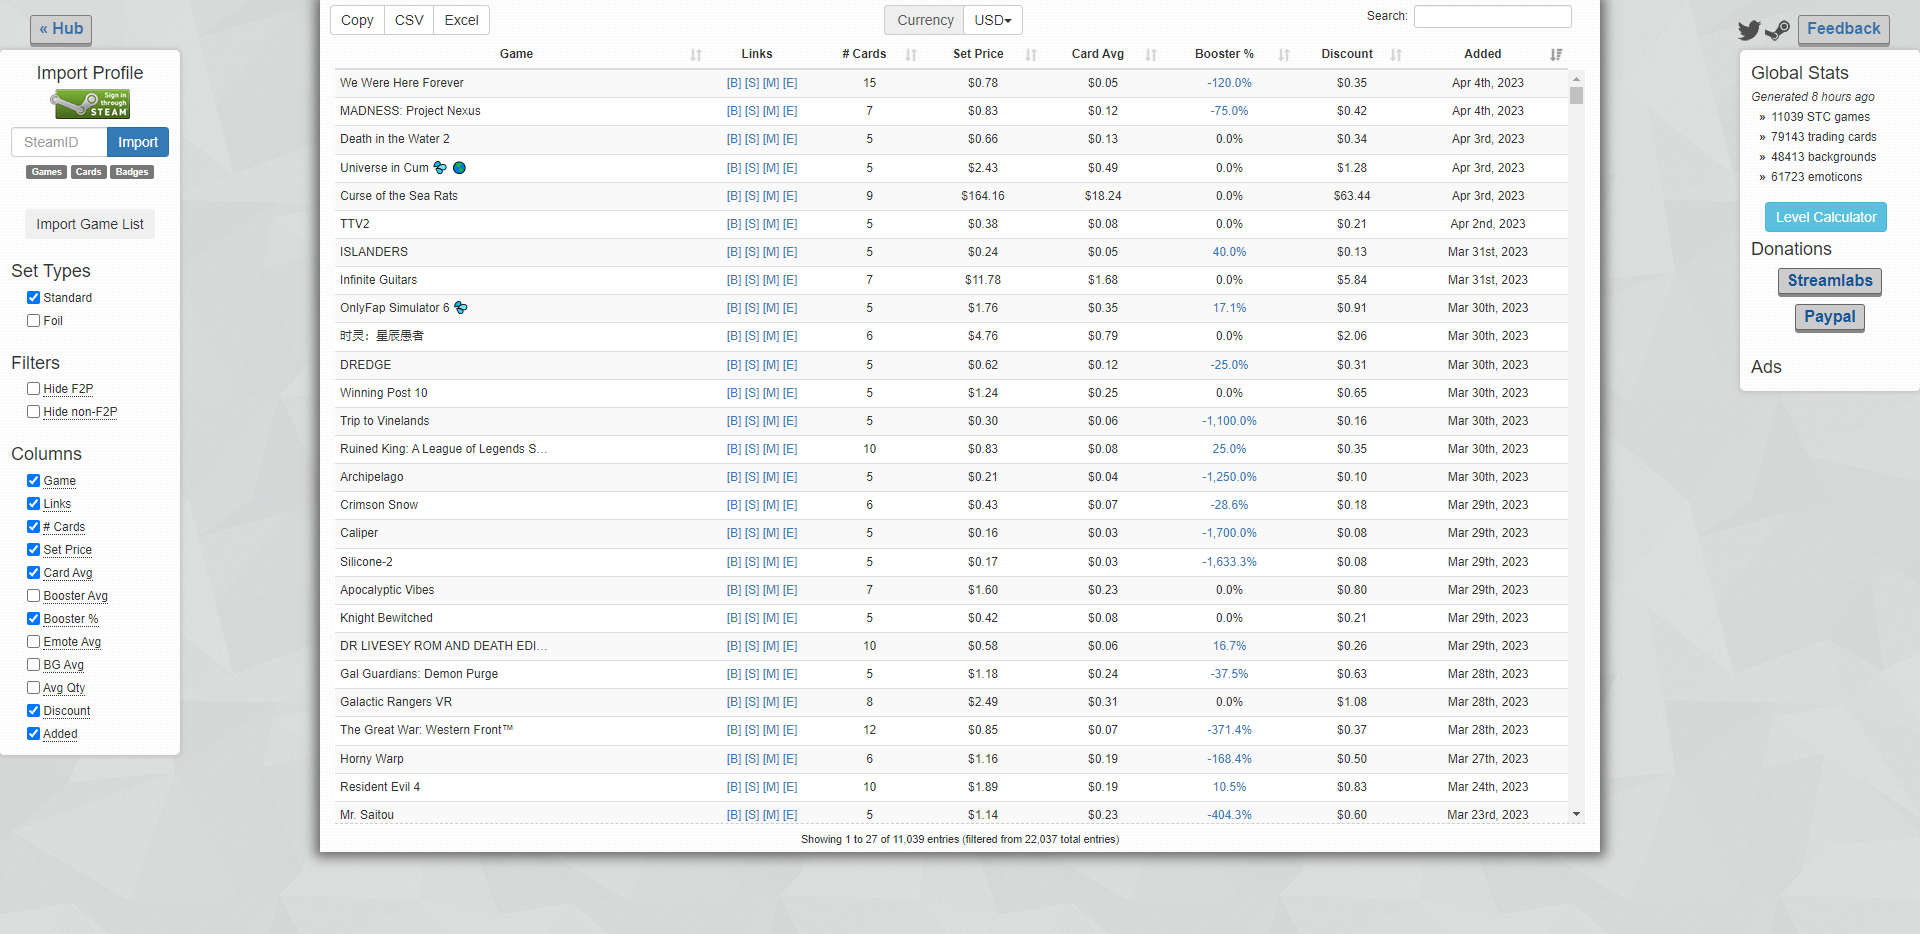Image resolution: width=1920 pixels, height=934 pixels.
Task: Export the table to Excel
Action: (x=462, y=20)
